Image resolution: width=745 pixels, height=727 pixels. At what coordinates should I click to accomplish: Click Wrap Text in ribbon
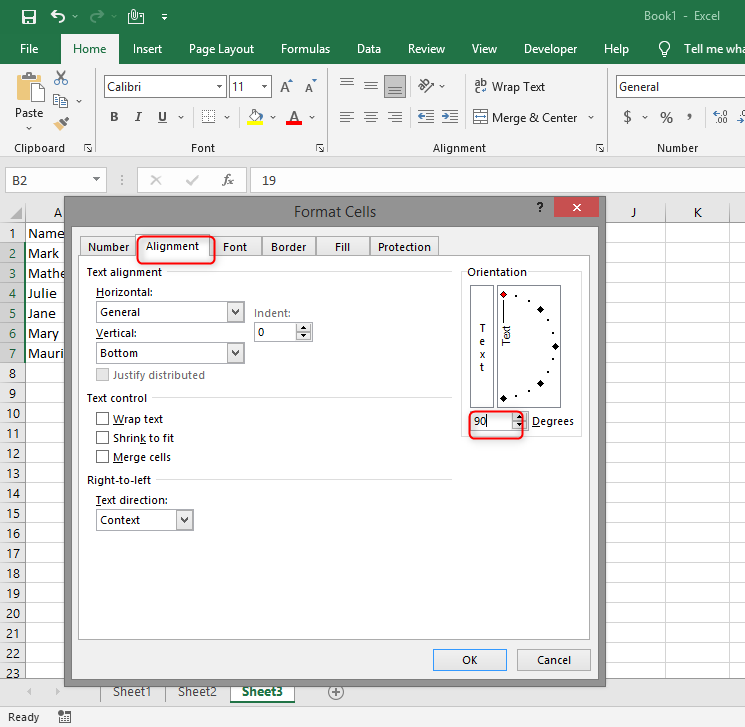509,86
